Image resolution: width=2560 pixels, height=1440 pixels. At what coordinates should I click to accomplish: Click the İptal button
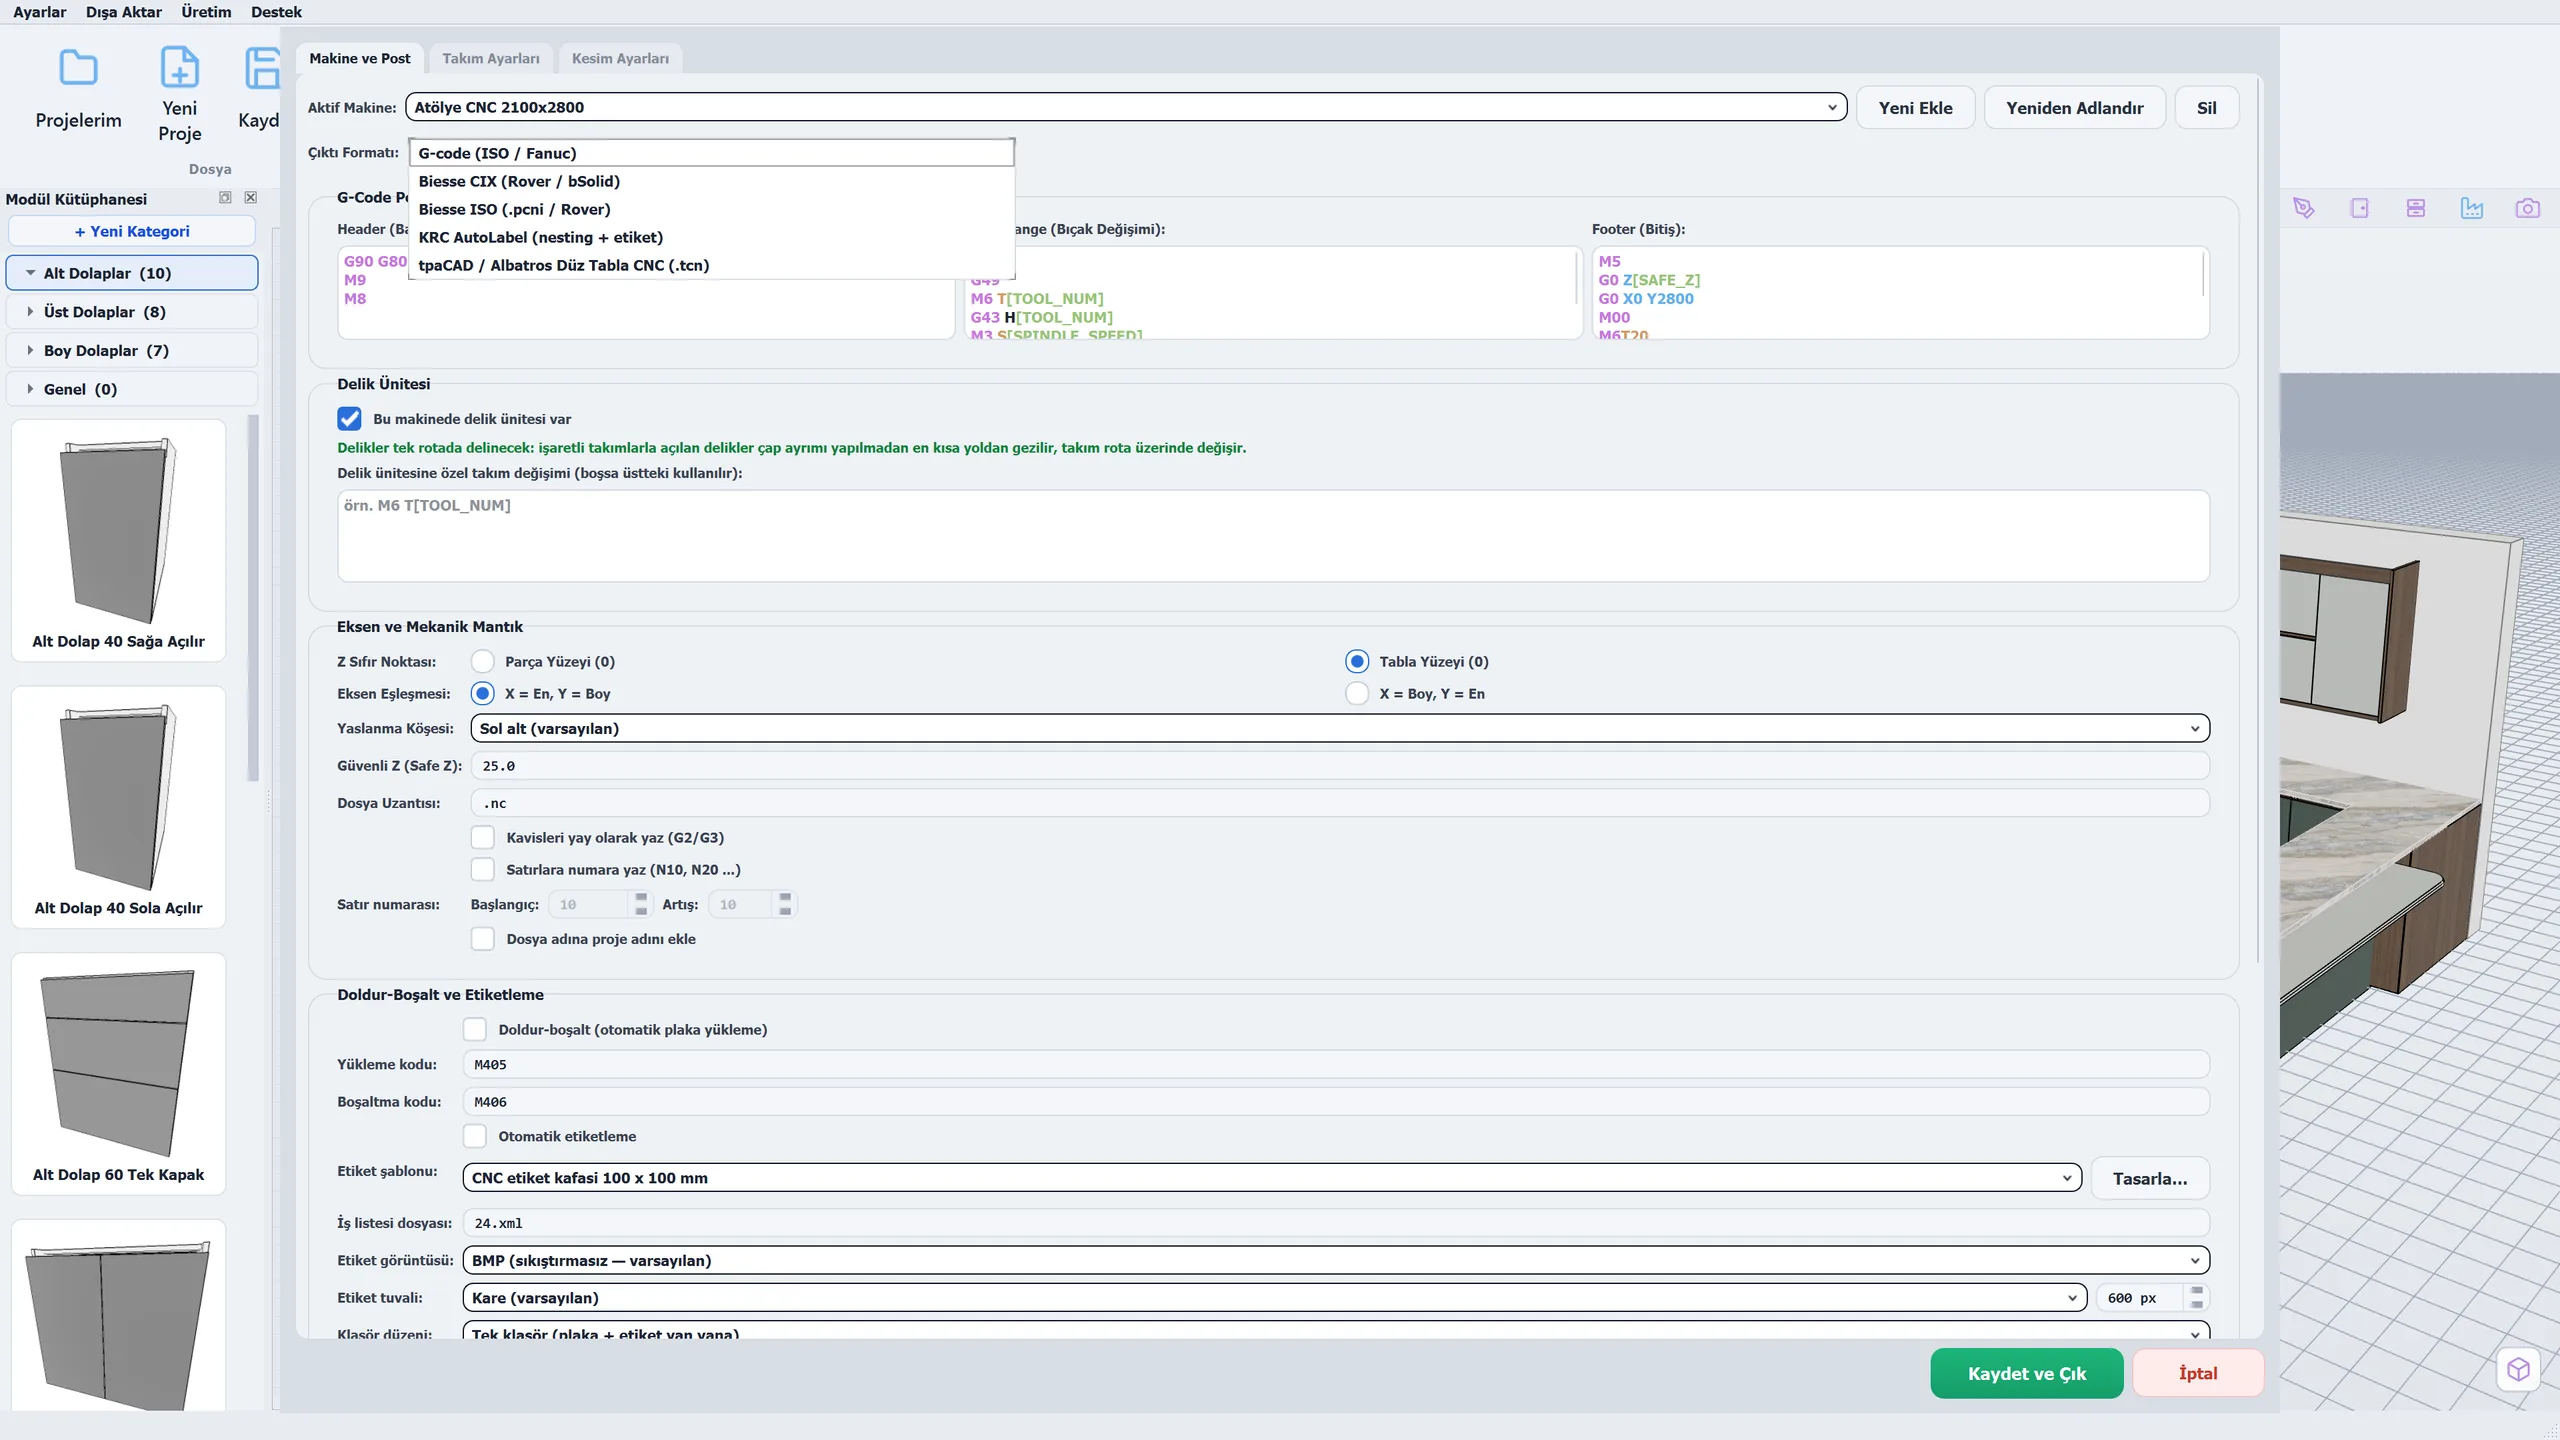pyautogui.click(x=2198, y=1373)
